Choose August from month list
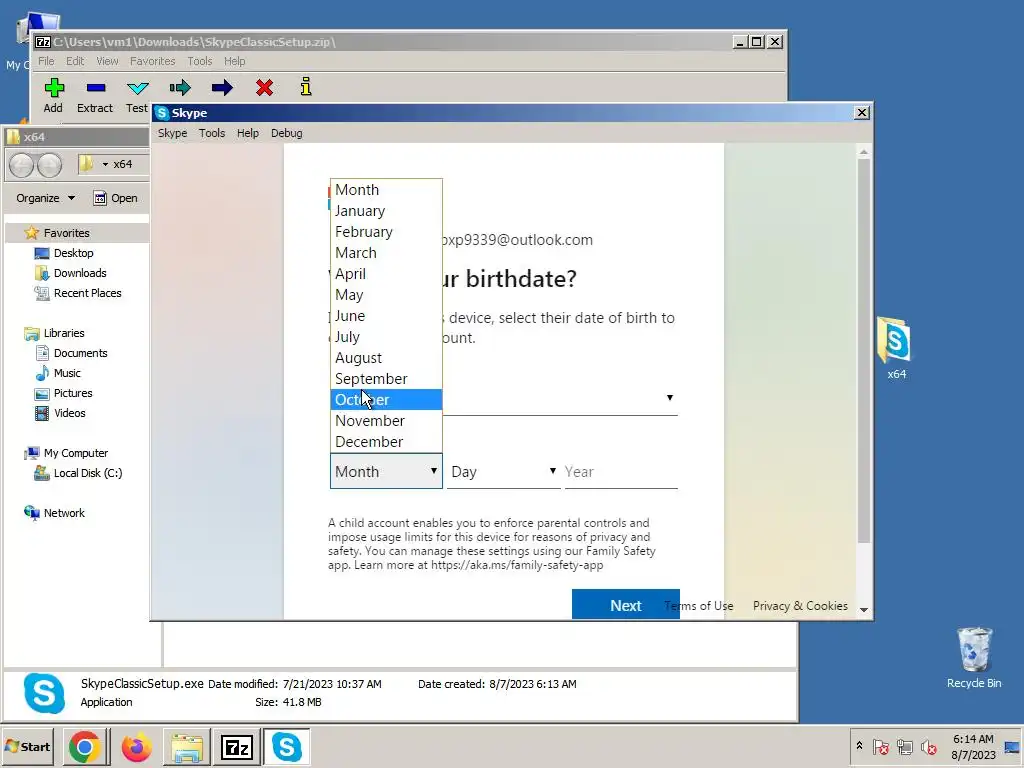This screenshot has width=1024, height=768. (386, 358)
